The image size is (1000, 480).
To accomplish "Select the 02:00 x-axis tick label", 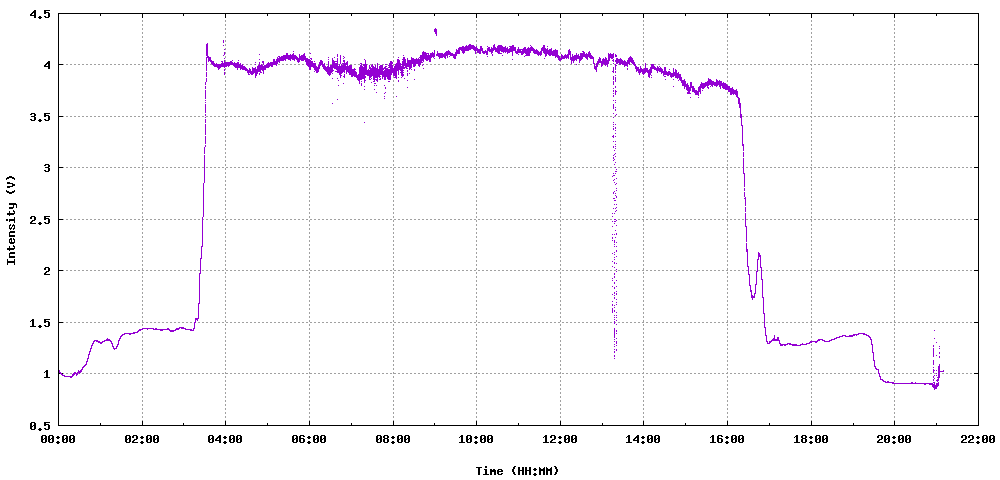I will pos(142,439).
